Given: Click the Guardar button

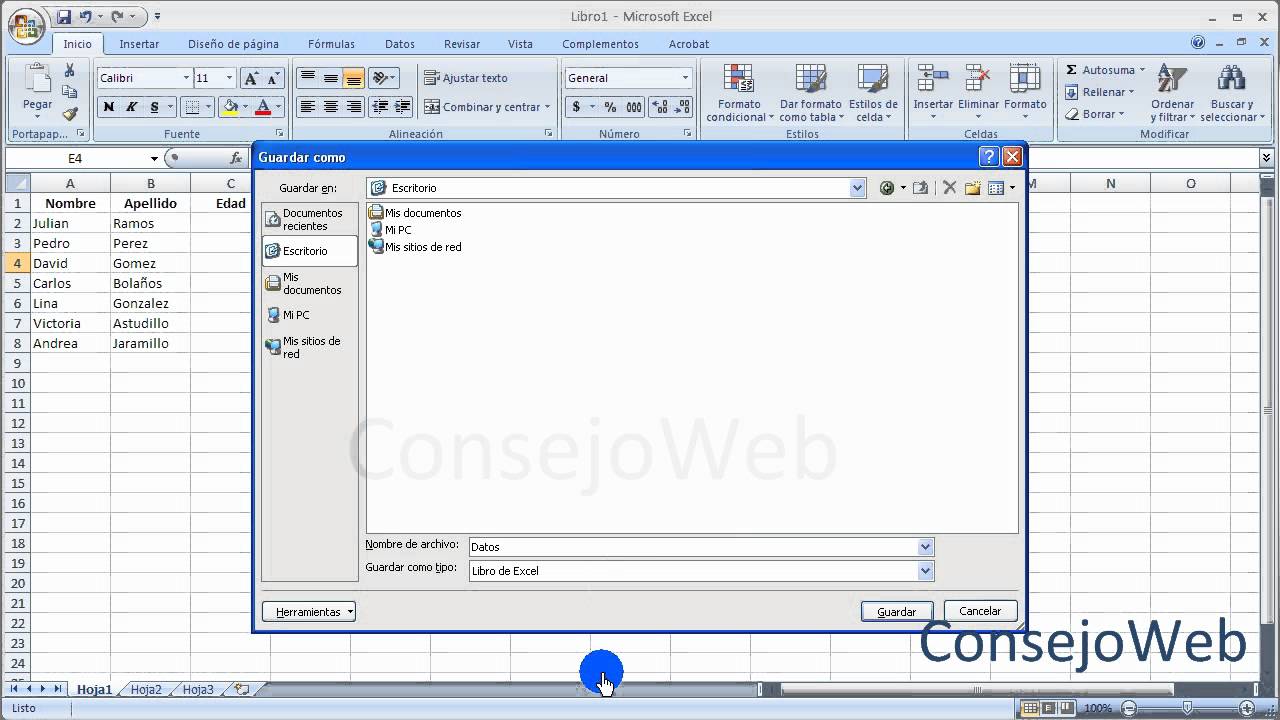Looking at the screenshot, I should [x=896, y=612].
